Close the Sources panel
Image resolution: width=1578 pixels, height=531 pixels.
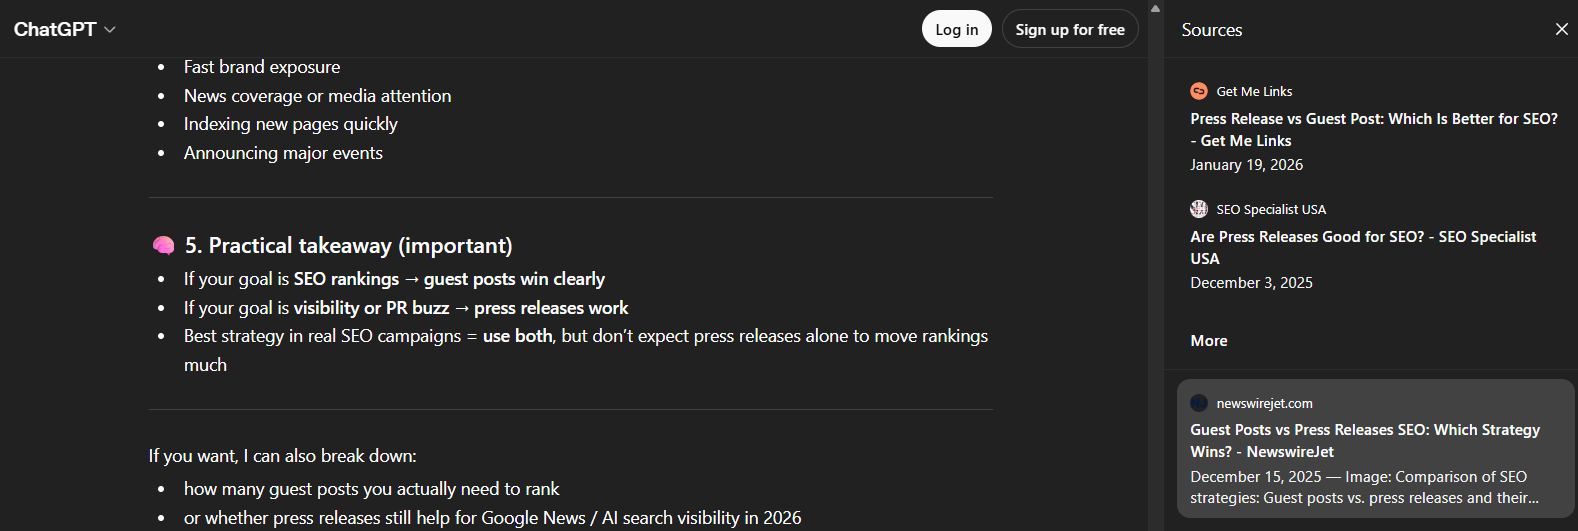pyautogui.click(x=1561, y=30)
